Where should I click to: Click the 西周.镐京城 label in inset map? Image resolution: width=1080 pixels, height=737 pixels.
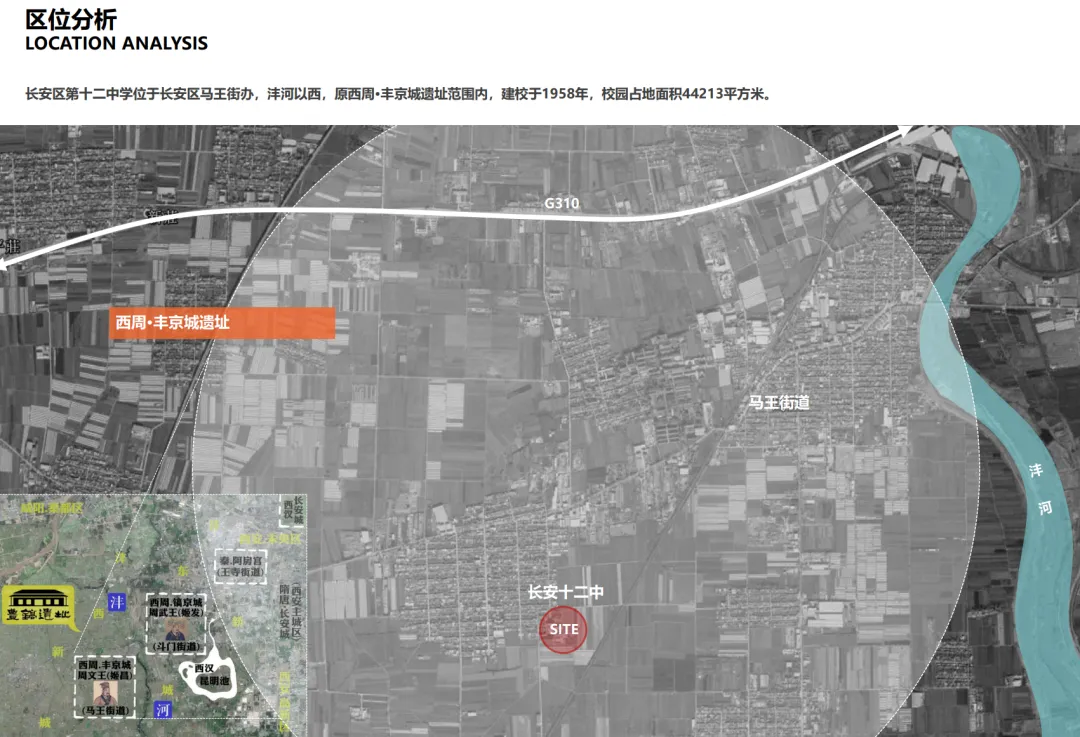coord(176,602)
